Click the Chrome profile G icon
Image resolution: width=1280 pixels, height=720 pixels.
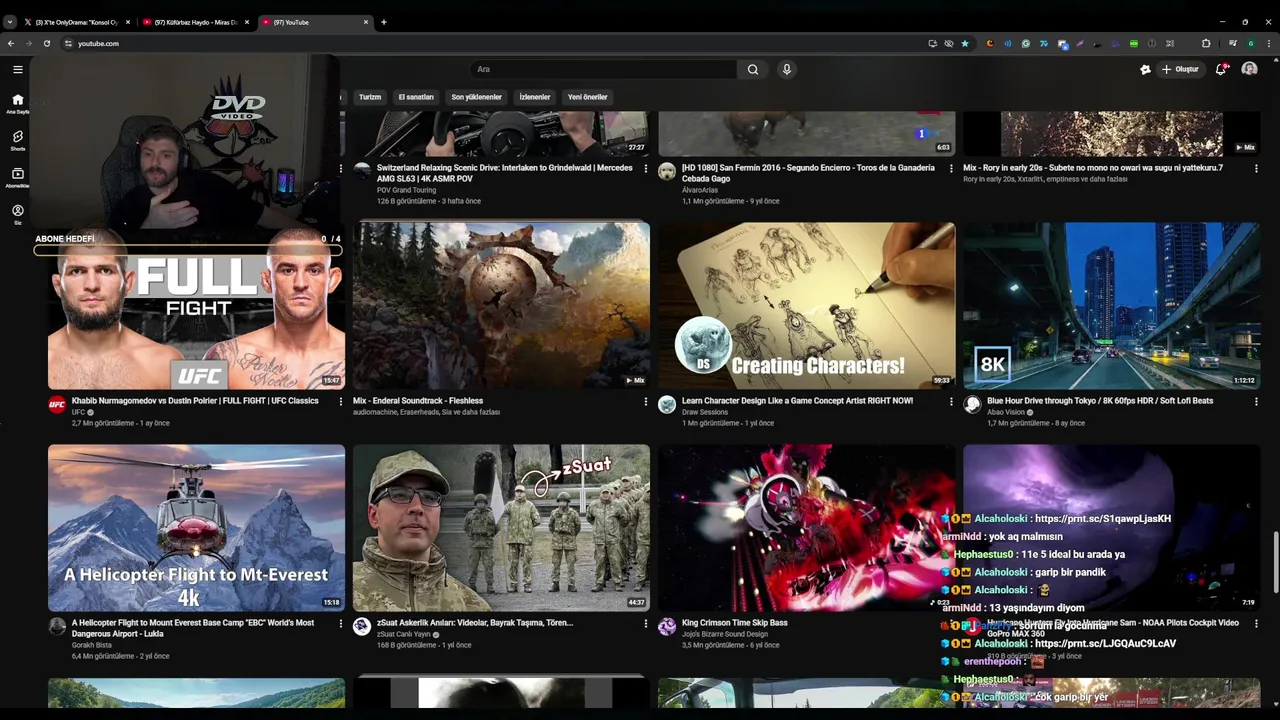click(1250, 43)
